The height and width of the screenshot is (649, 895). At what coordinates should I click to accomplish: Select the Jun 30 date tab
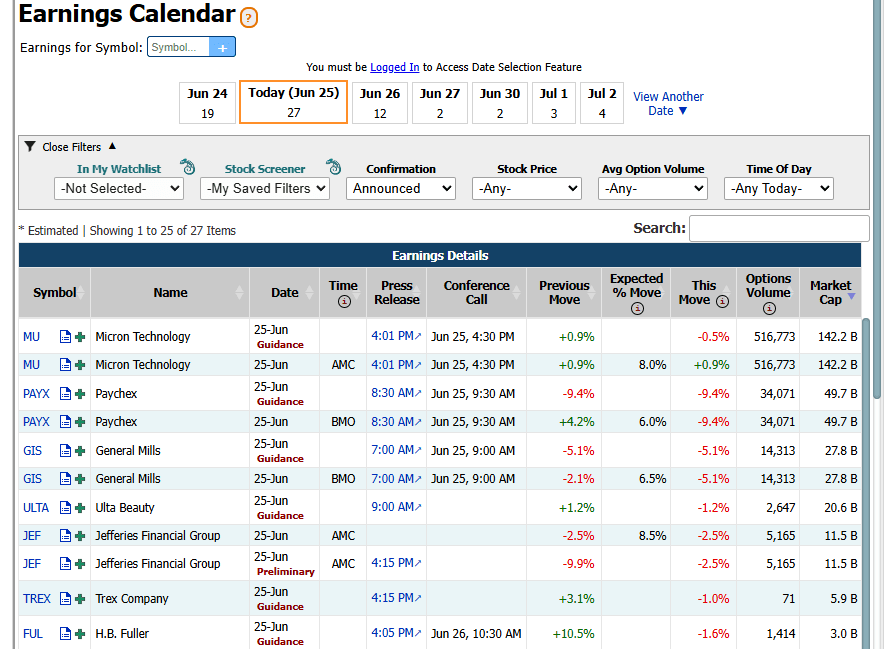click(x=499, y=103)
